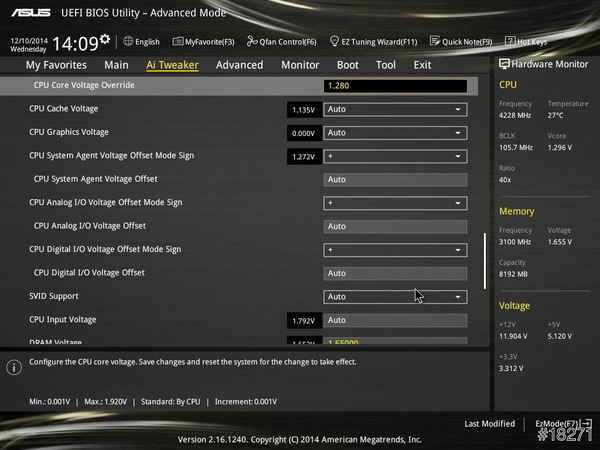Open the CPU Graphics Voltage dropdown
This screenshot has height=450, width=600.
395,133
